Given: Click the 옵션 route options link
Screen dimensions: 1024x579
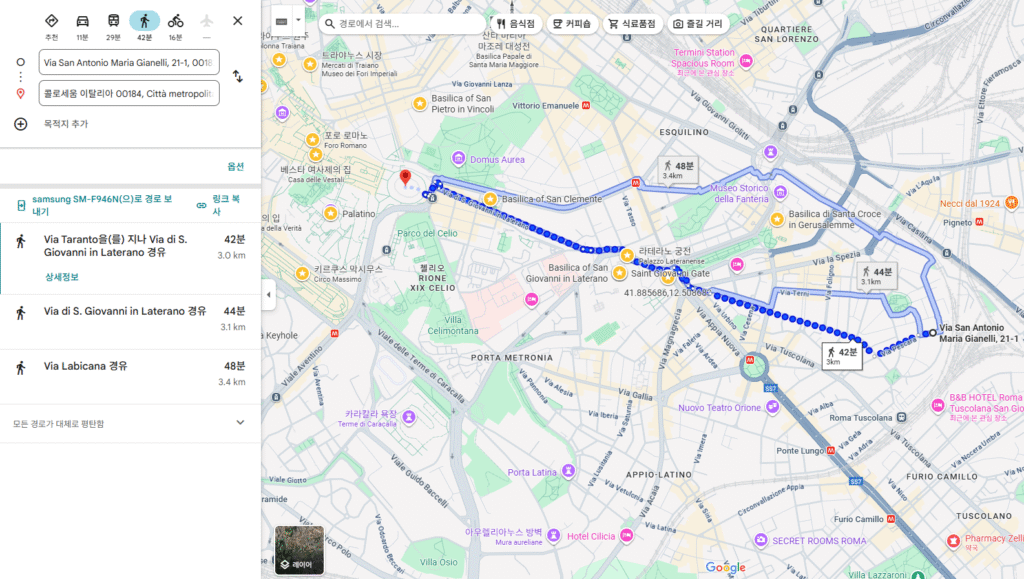Looking at the screenshot, I should [x=235, y=166].
